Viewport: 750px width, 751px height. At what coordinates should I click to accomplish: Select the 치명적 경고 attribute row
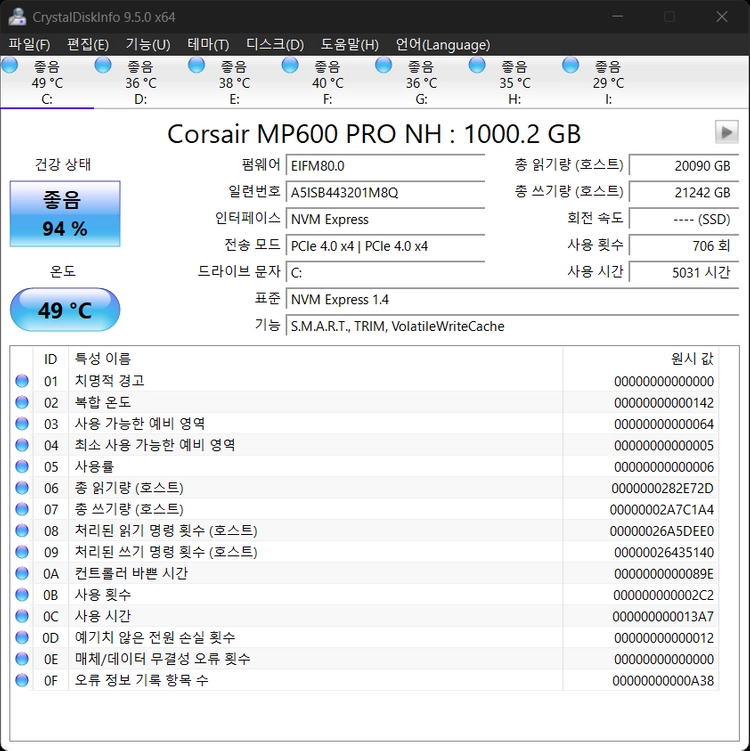(364, 381)
